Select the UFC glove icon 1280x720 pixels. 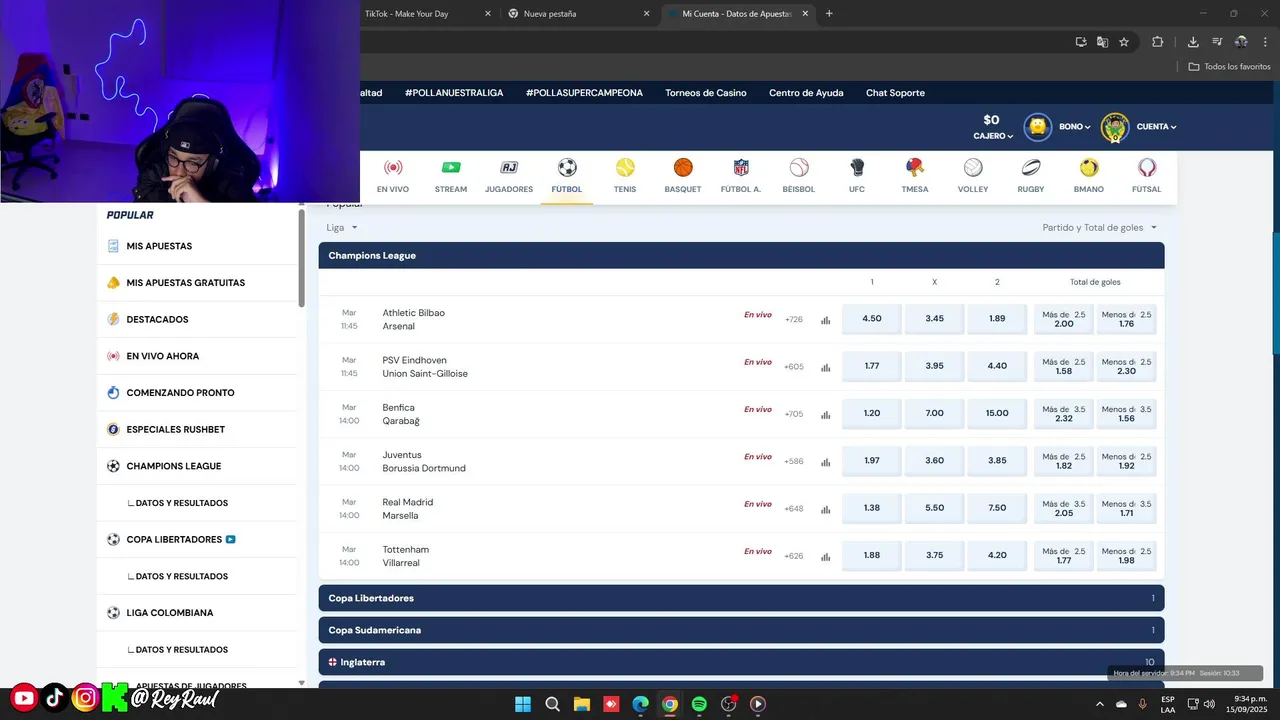(857, 168)
